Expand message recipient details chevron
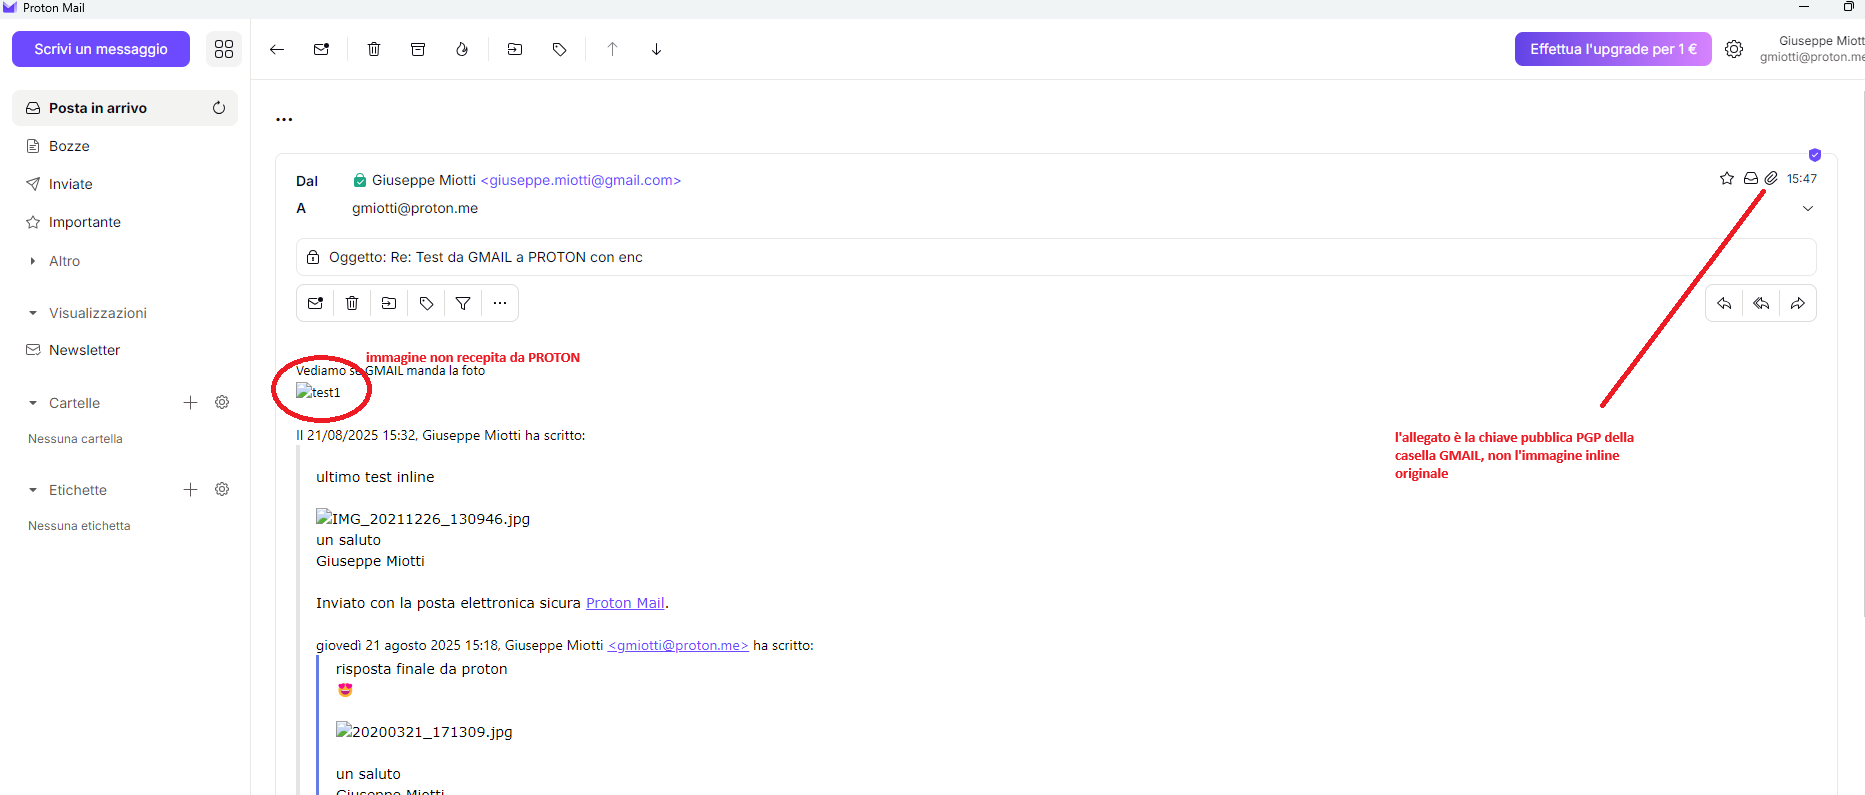This screenshot has height=795, width=1865. pyautogui.click(x=1808, y=209)
